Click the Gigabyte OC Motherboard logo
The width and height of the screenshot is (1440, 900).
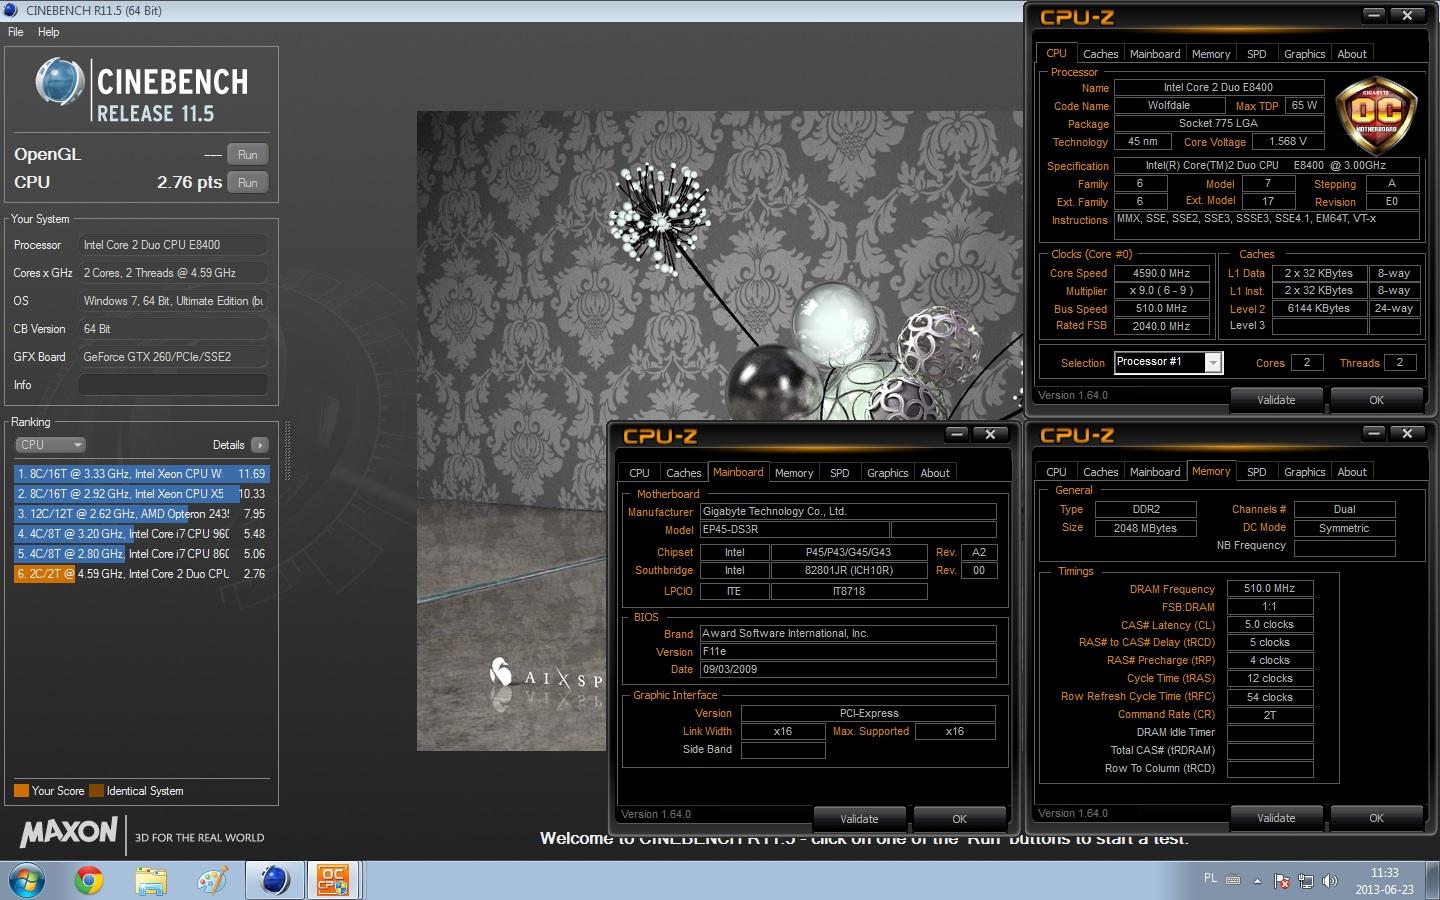point(1376,114)
